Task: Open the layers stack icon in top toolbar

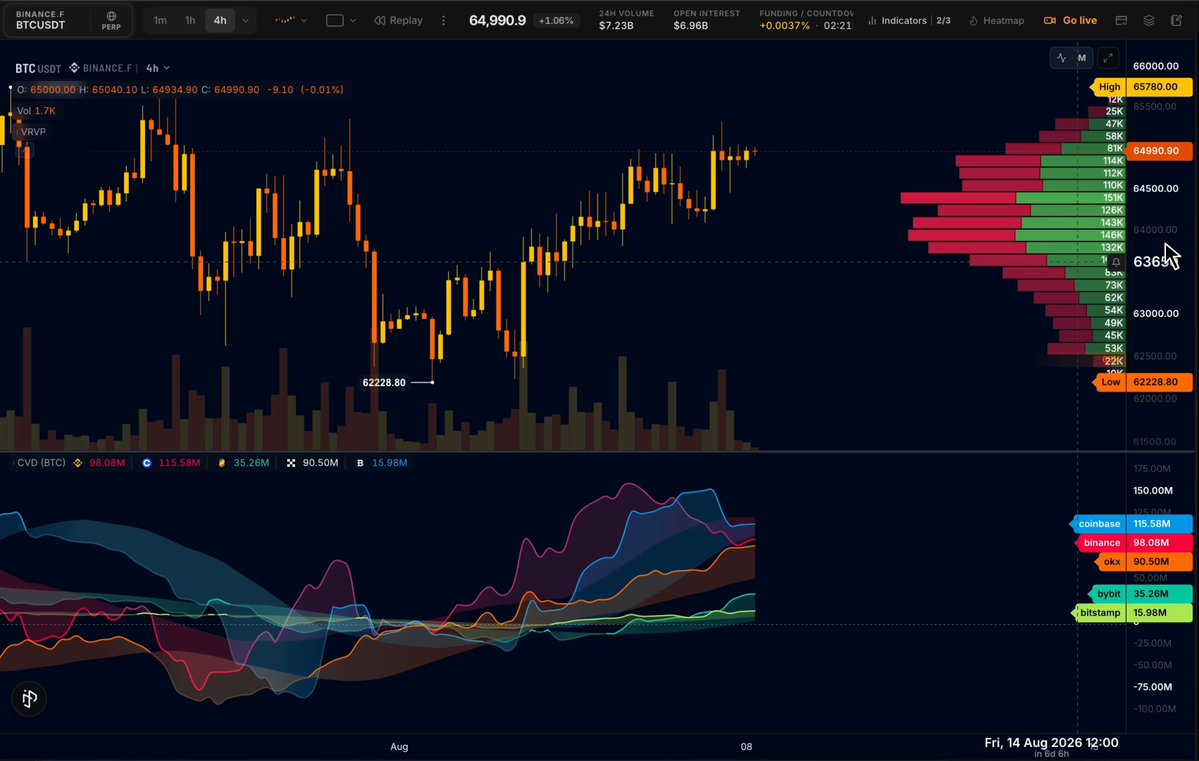Action: point(1149,21)
